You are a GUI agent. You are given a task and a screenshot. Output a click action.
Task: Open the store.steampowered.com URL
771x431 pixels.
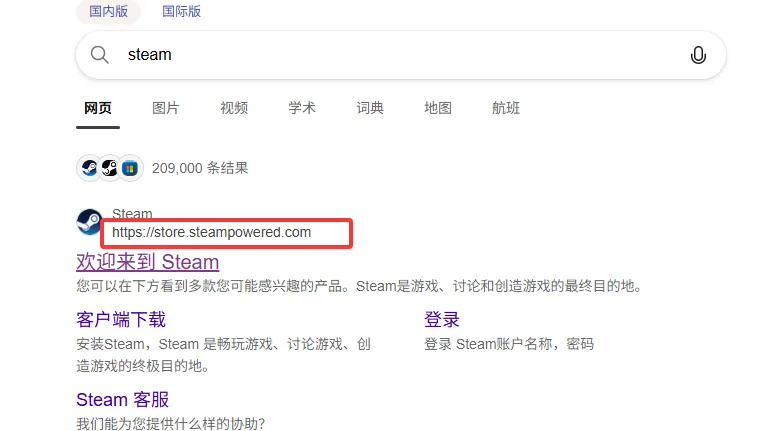point(211,232)
